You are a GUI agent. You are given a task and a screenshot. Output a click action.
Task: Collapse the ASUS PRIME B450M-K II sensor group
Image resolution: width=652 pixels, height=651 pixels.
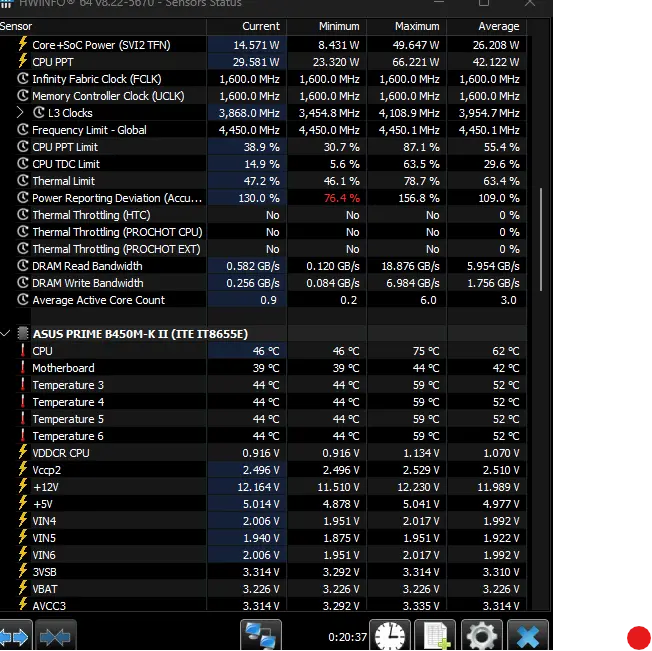[x=5, y=333]
